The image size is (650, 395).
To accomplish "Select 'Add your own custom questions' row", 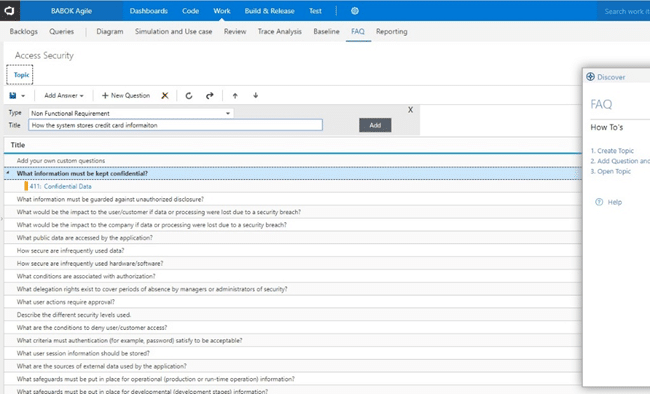I will point(293,161).
